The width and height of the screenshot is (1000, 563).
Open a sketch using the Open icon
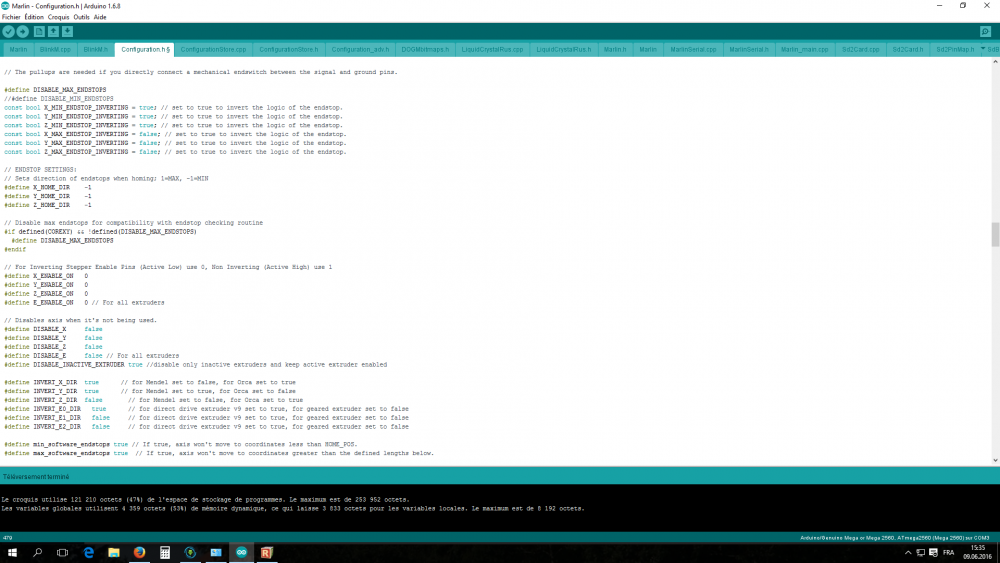53,31
